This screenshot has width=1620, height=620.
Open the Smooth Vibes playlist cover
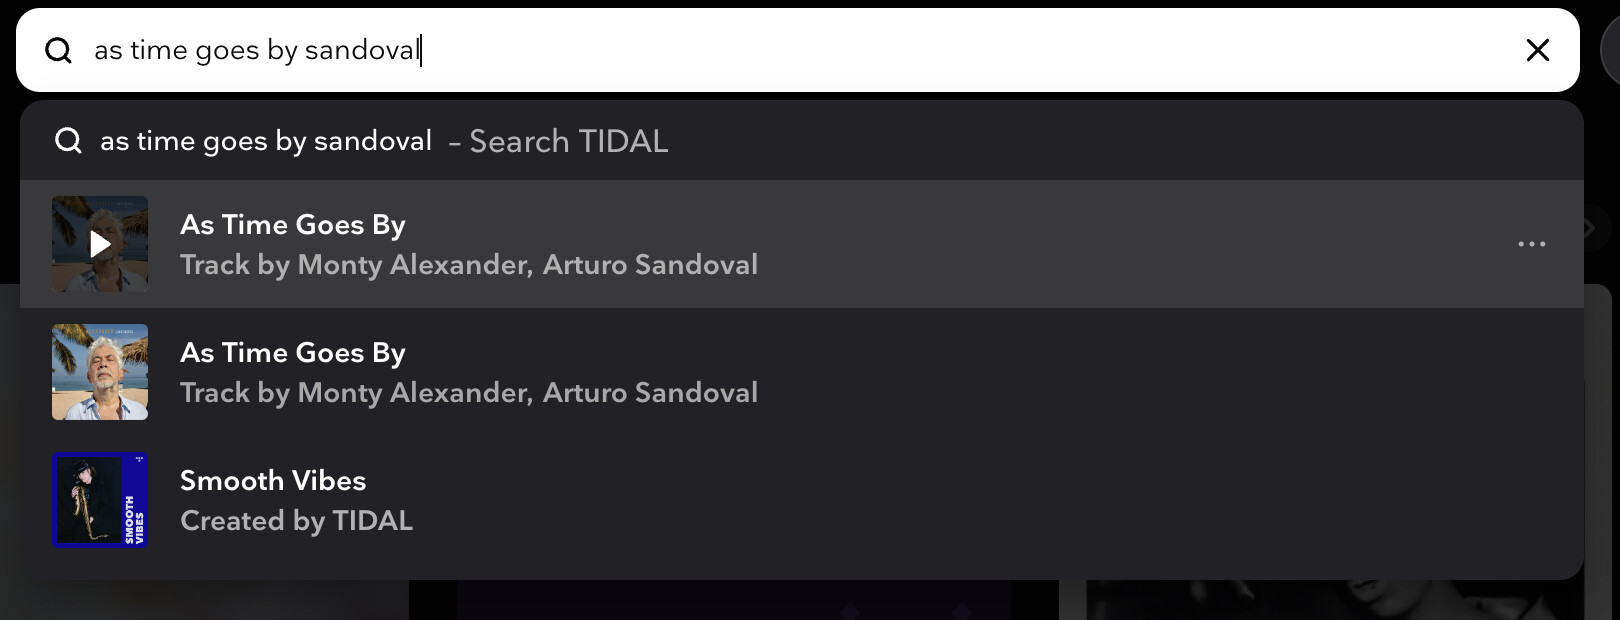100,500
